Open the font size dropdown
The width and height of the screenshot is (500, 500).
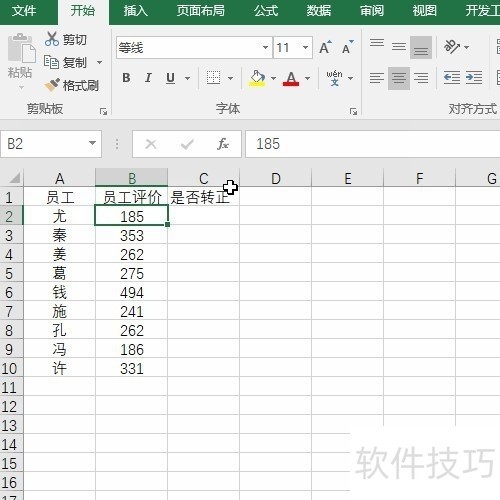click(x=305, y=47)
